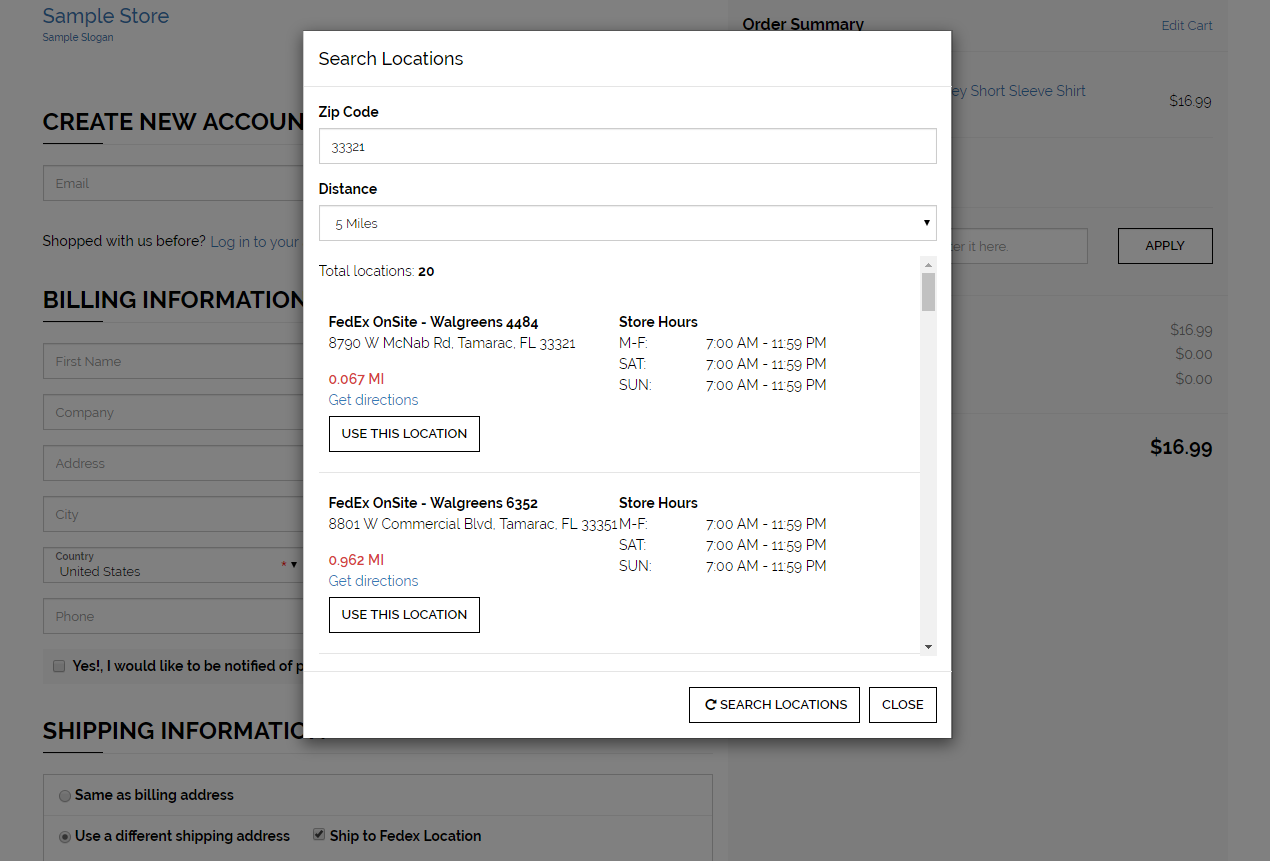Close the Search Locations dialog
This screenshot has width=1270, height=861.
(x=903, y=705)
